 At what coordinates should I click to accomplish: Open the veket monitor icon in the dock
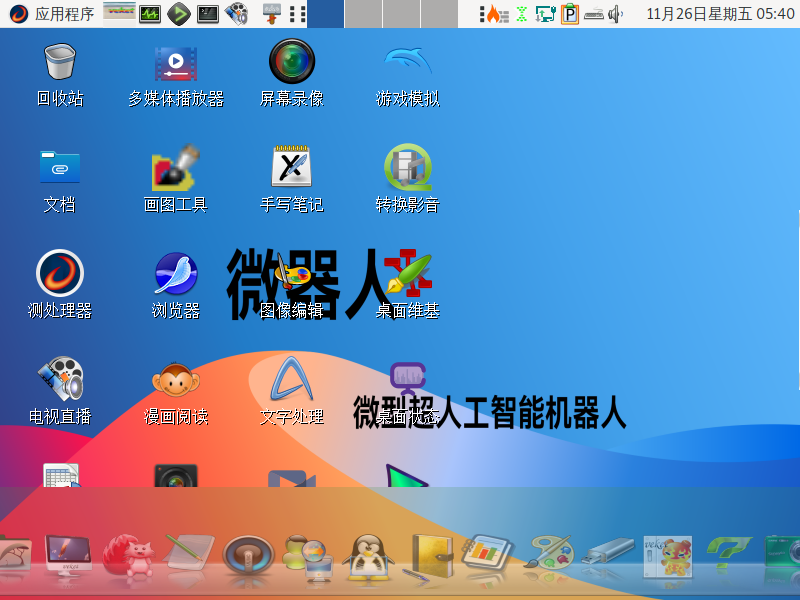[x=68, y=555]
